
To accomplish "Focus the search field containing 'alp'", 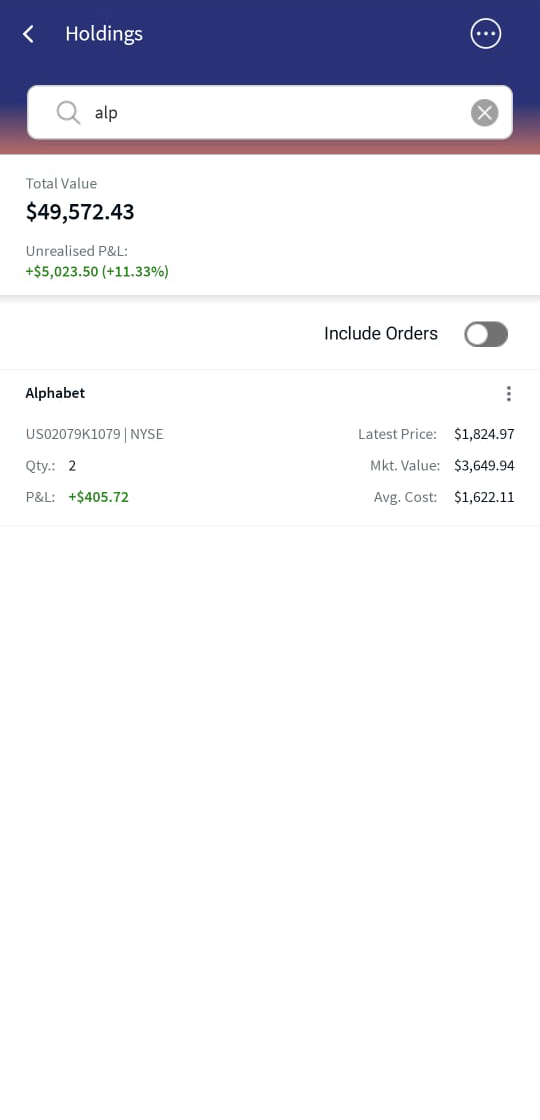I will click(270, 113).
